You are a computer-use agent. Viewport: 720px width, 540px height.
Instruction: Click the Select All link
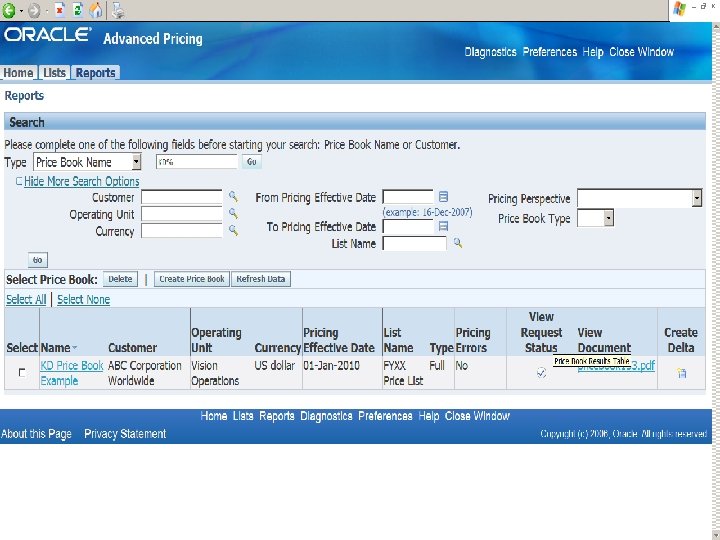pos(26,299)
